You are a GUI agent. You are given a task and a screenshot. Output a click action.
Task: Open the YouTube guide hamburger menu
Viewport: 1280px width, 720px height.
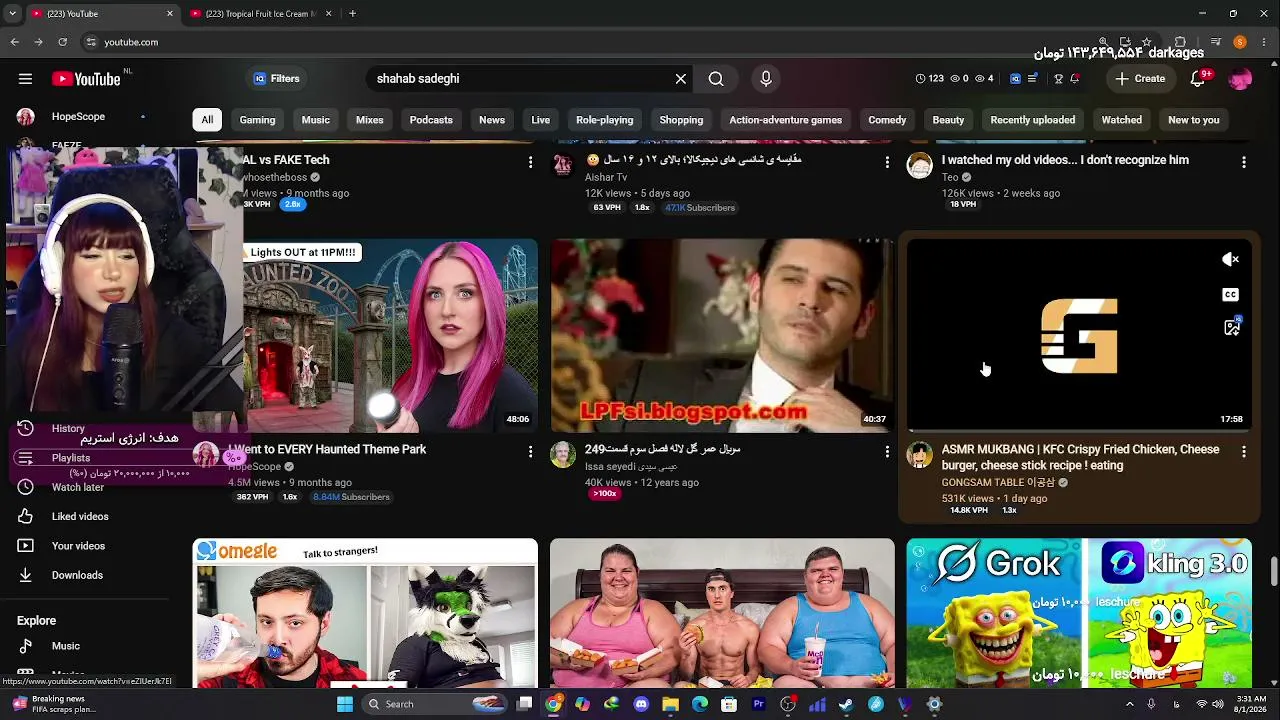coord(25,79)
